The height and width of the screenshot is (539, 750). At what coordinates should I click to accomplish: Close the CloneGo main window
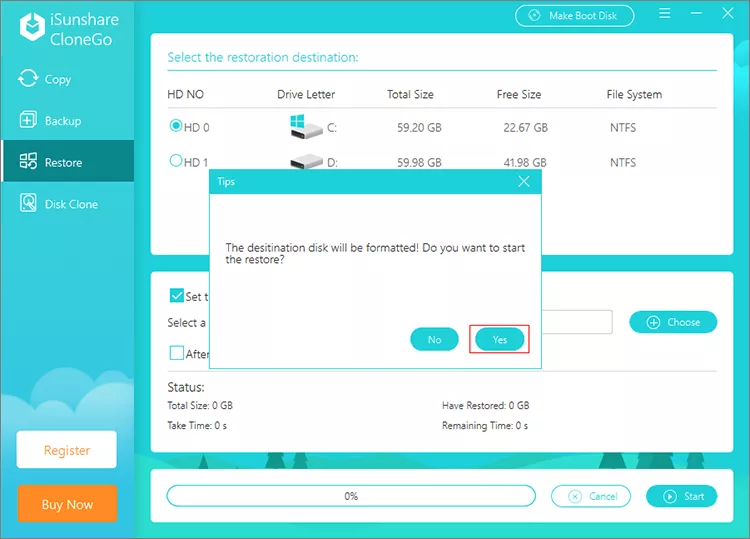coord(728,13)
